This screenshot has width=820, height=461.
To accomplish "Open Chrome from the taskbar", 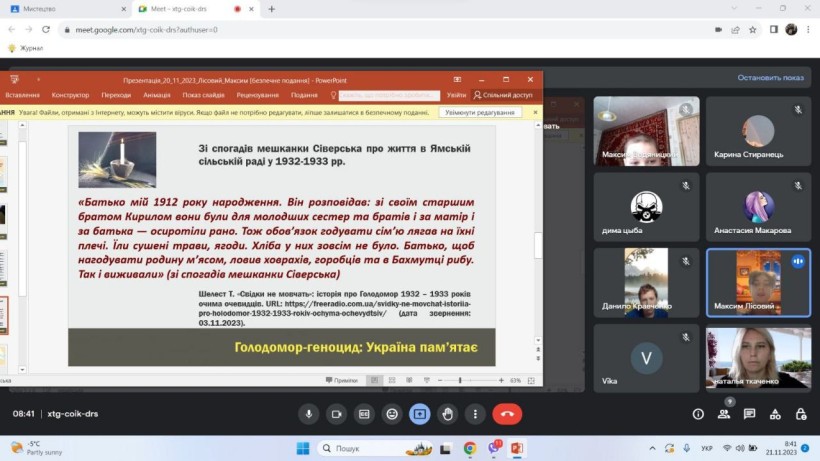I will (x=470, y=448).
